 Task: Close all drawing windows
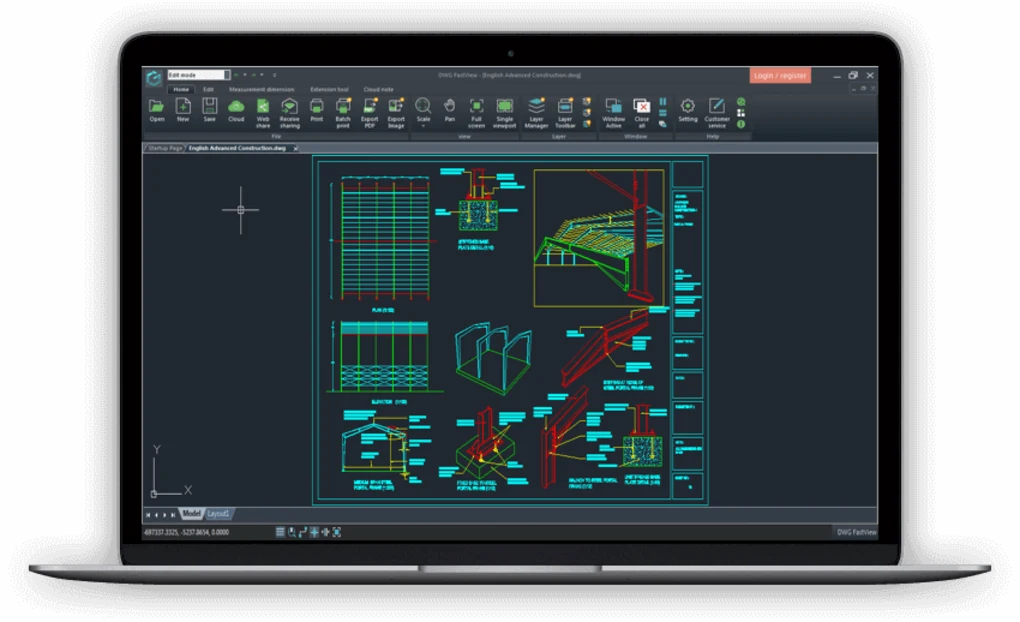641,113
